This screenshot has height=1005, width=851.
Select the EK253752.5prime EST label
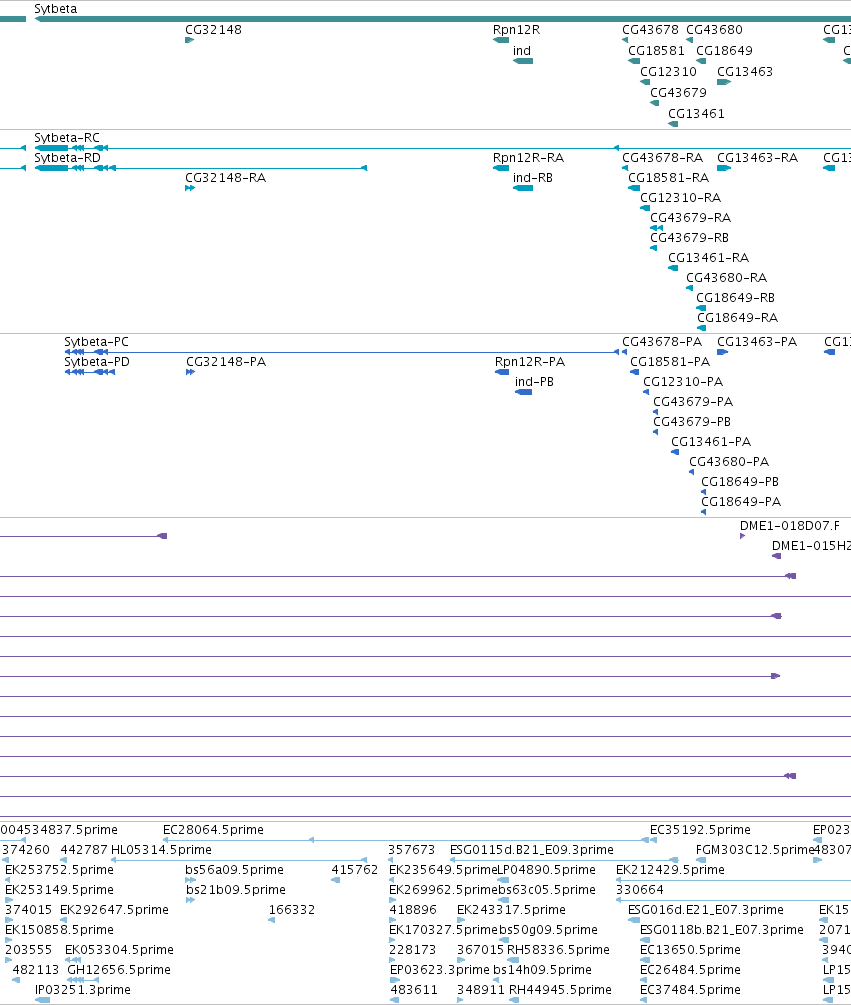pos(60,870)
